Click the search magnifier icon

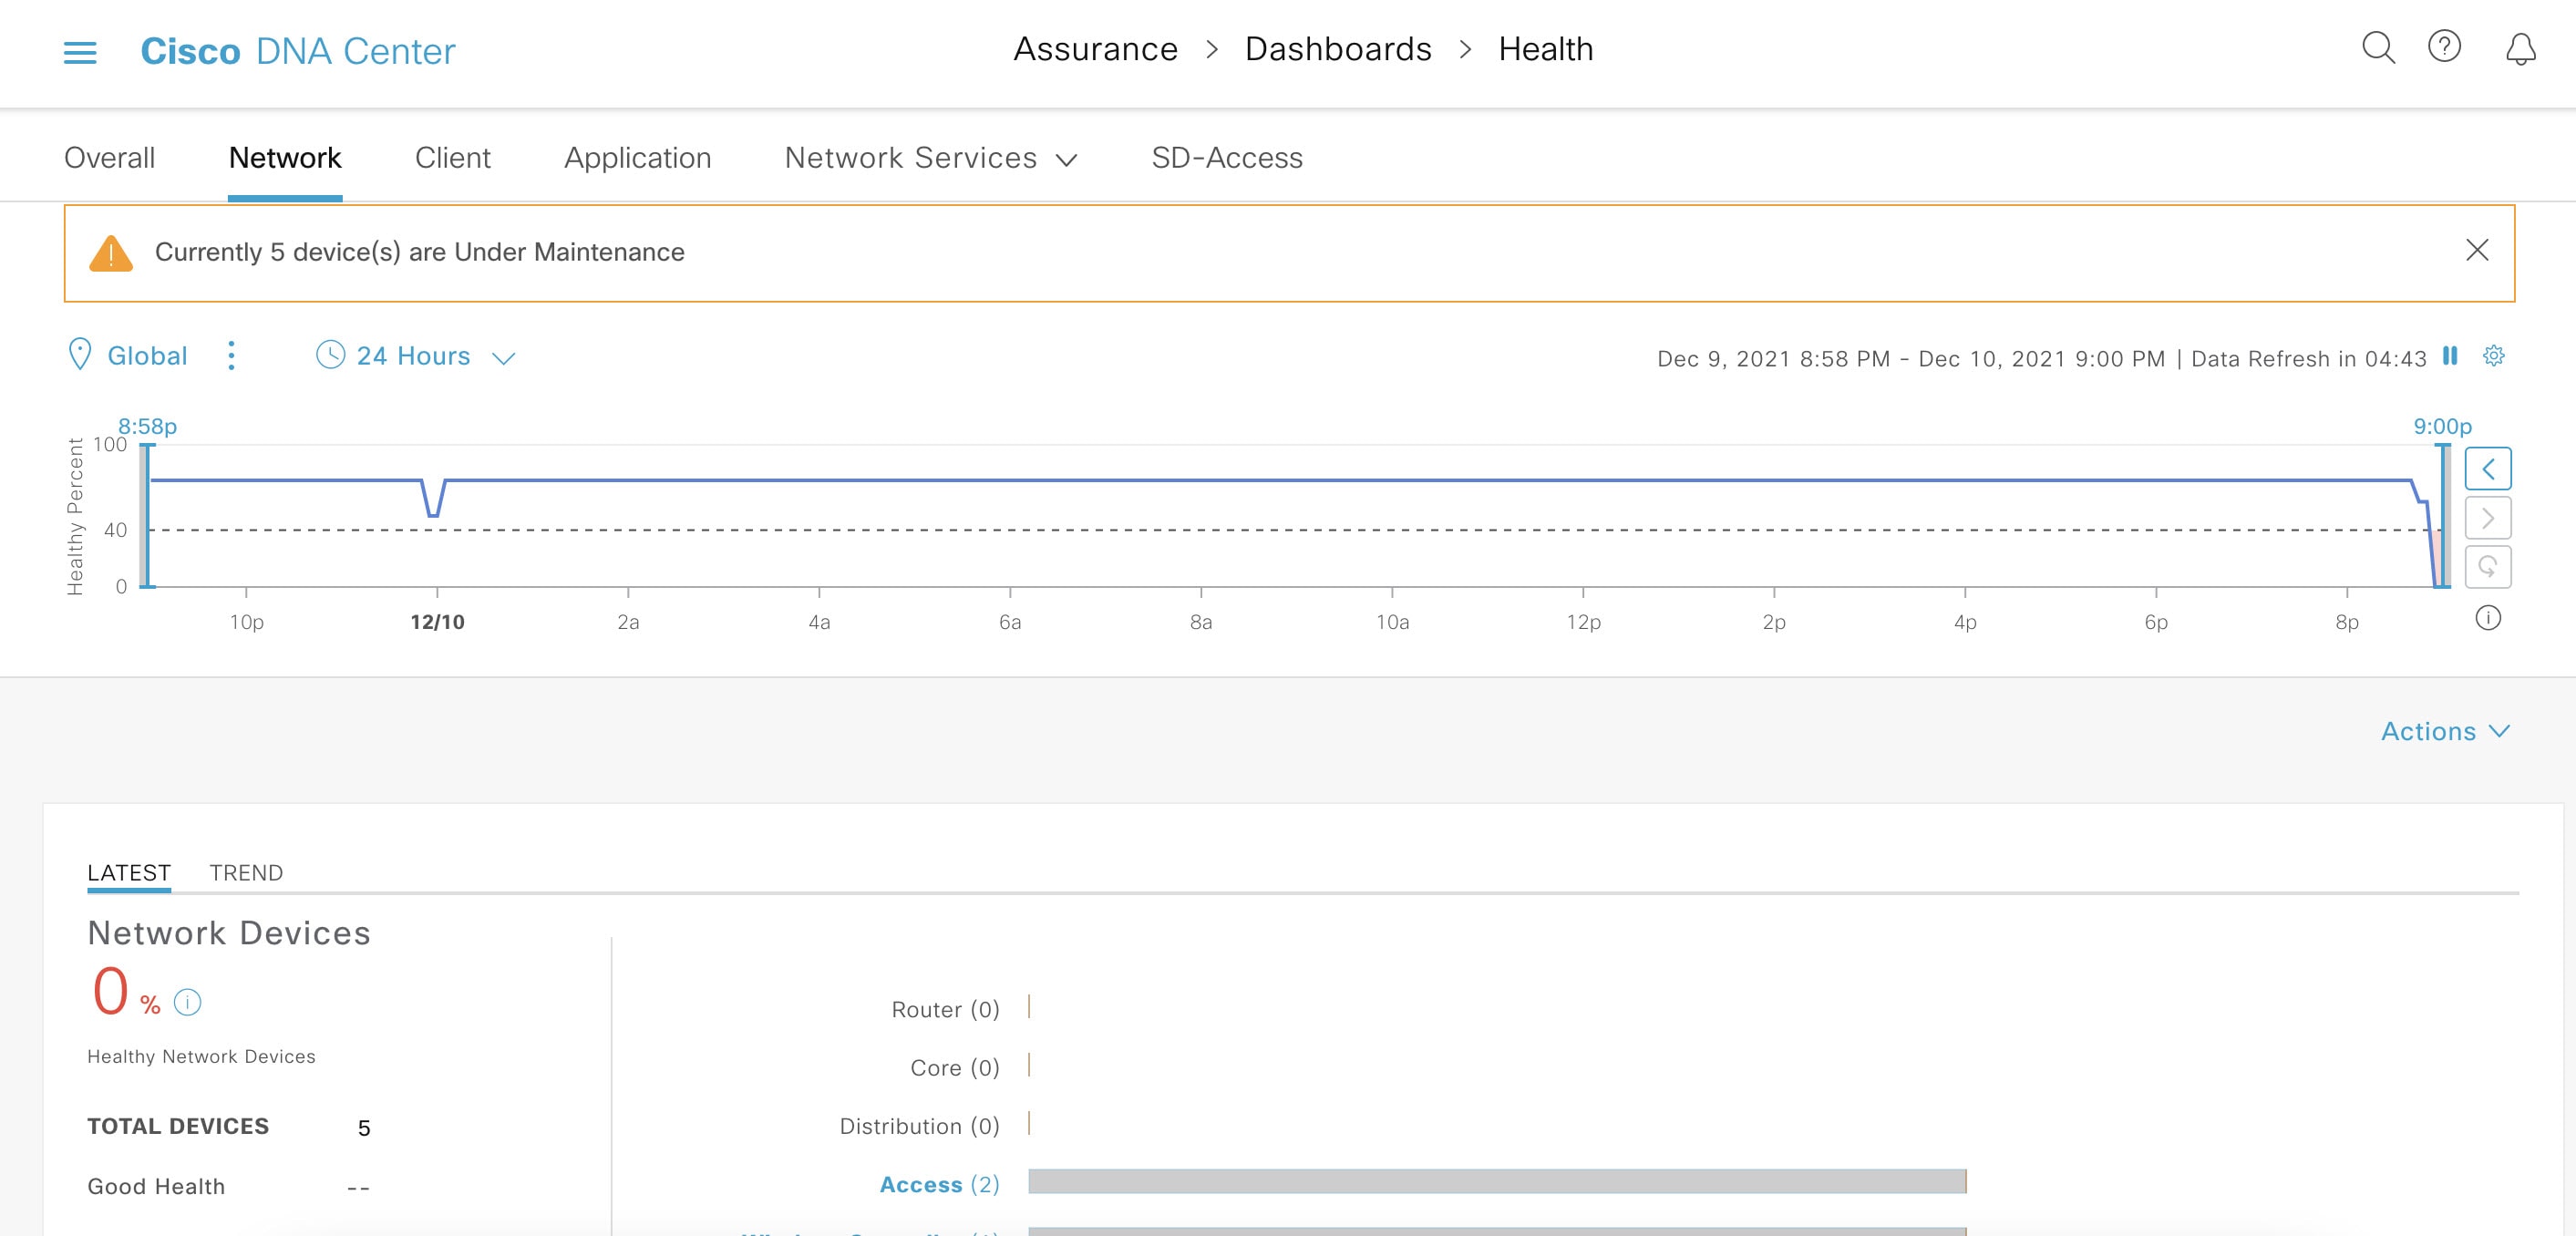pyautogui.click(x=2378, y=48)
